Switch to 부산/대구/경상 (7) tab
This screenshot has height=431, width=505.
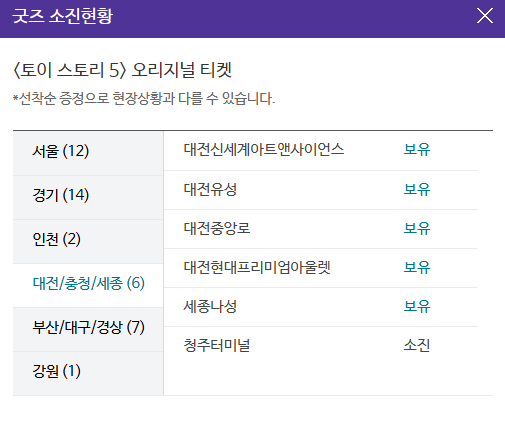(88, 329)
